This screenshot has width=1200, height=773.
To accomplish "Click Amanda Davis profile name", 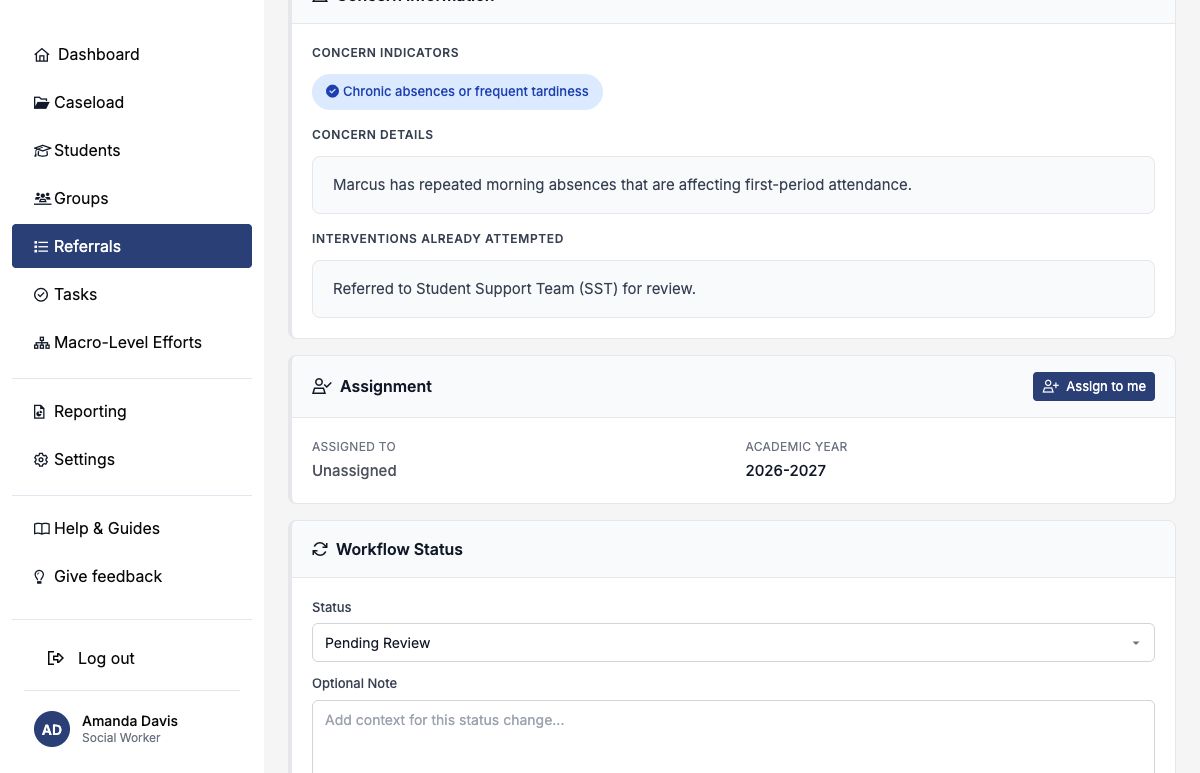I will click(130, 721).
